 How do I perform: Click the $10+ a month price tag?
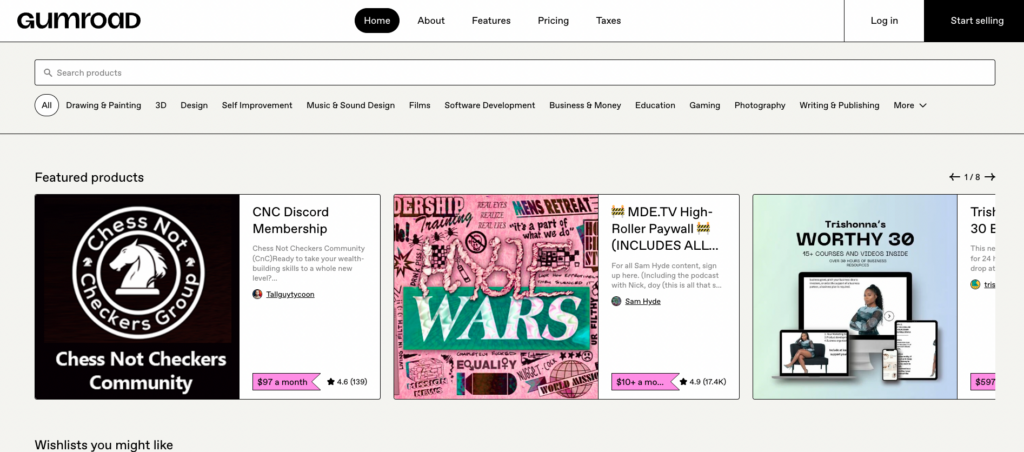point(645,381)
